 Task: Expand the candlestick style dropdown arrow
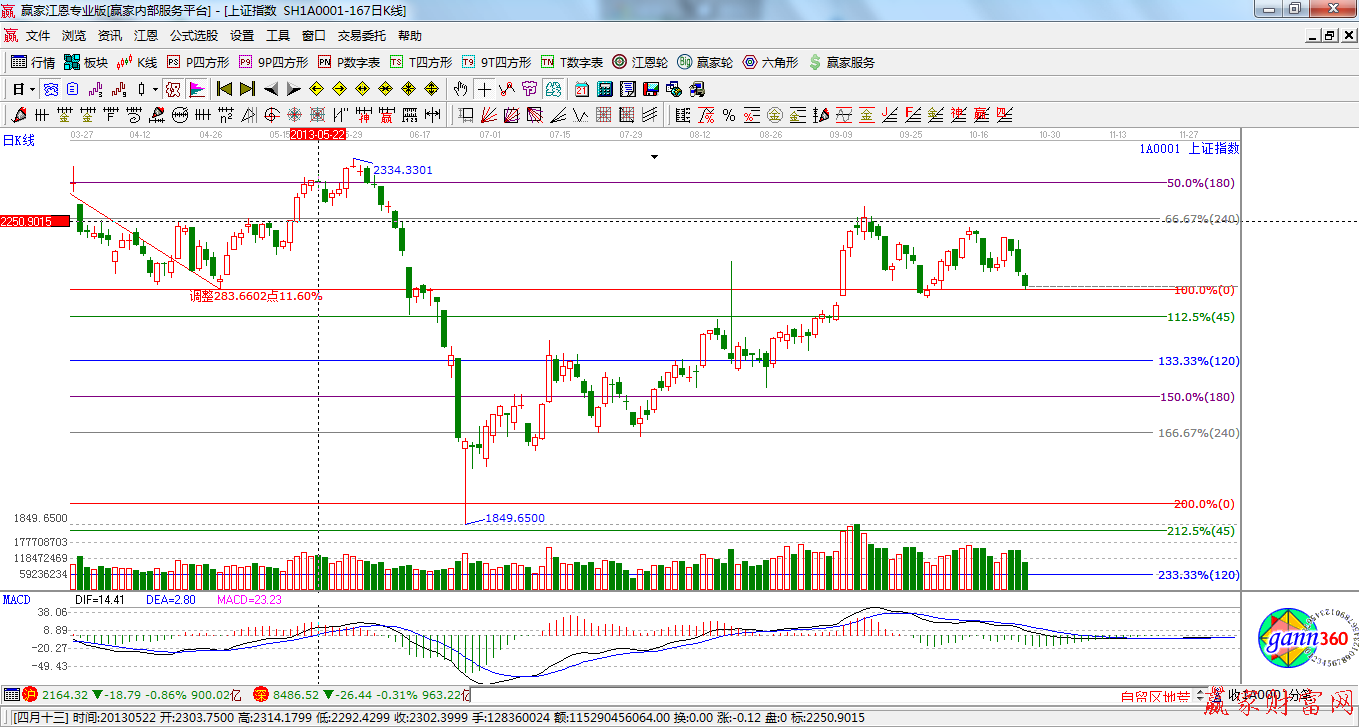click(x=155, y=89)
